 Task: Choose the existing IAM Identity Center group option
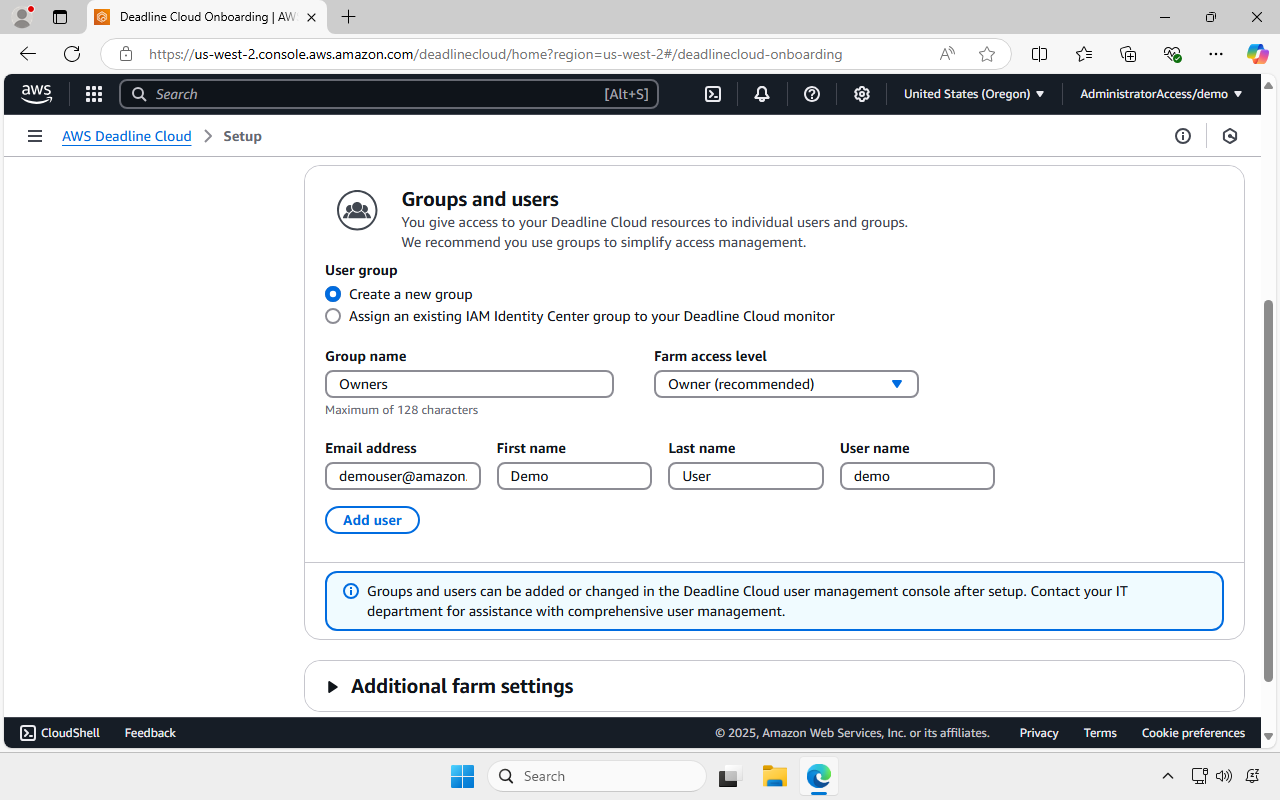coord(332,315)
